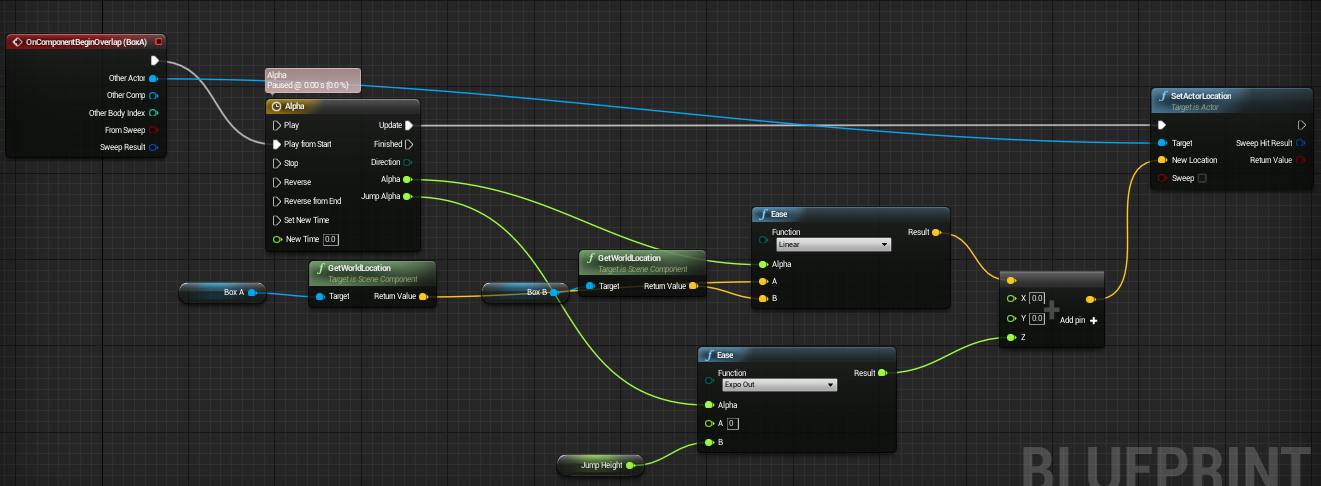The height and width of the screenshot is (486, 1321).
Task: Click the A value field on Expo Out Ease
Action: pos(733,424)
